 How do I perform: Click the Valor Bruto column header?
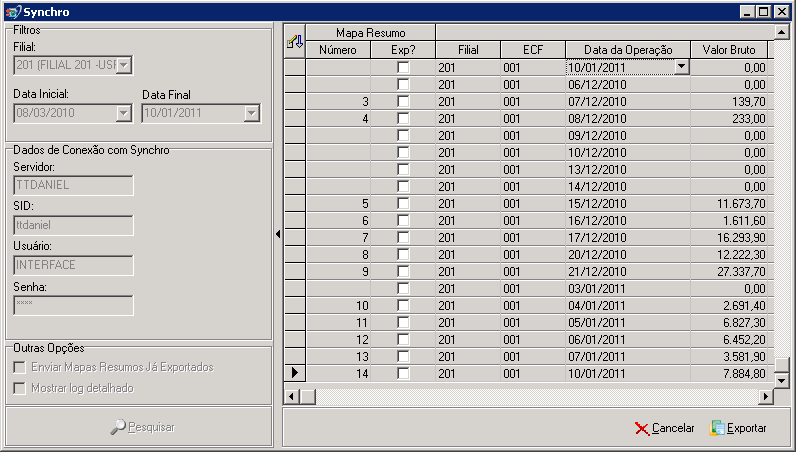(729, 50)
